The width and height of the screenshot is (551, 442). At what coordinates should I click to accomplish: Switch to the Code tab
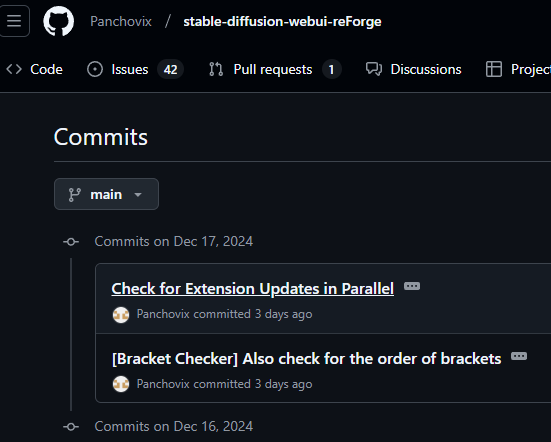[34, 69]
